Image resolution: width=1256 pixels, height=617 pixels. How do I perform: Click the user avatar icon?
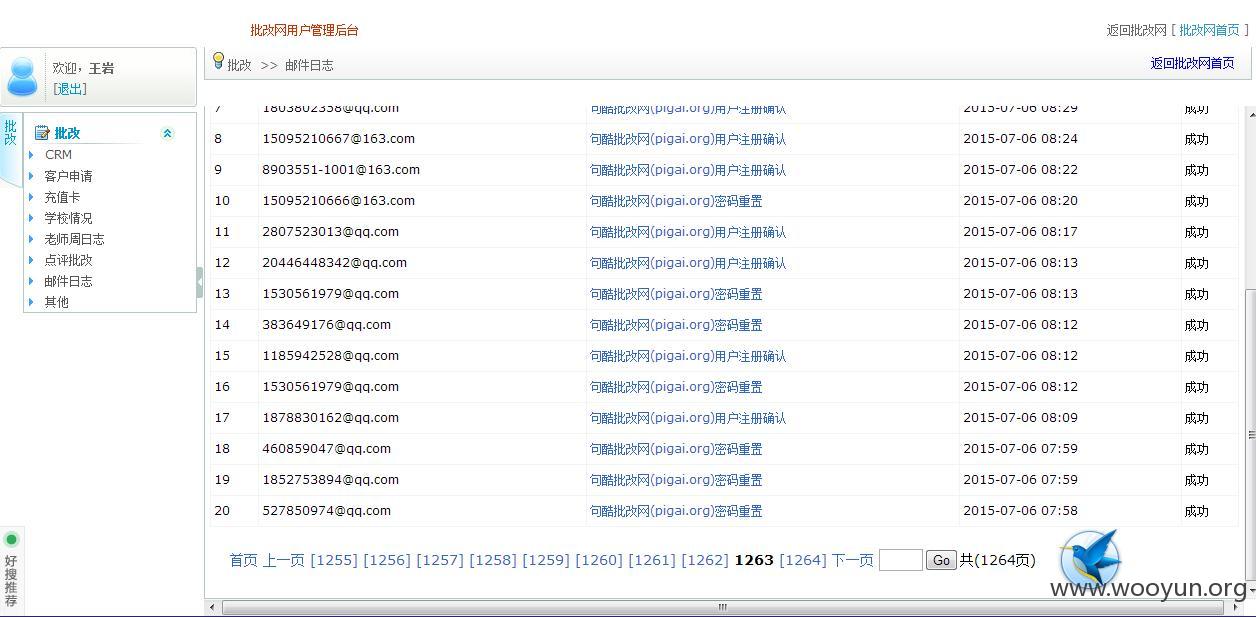point(22,77)
